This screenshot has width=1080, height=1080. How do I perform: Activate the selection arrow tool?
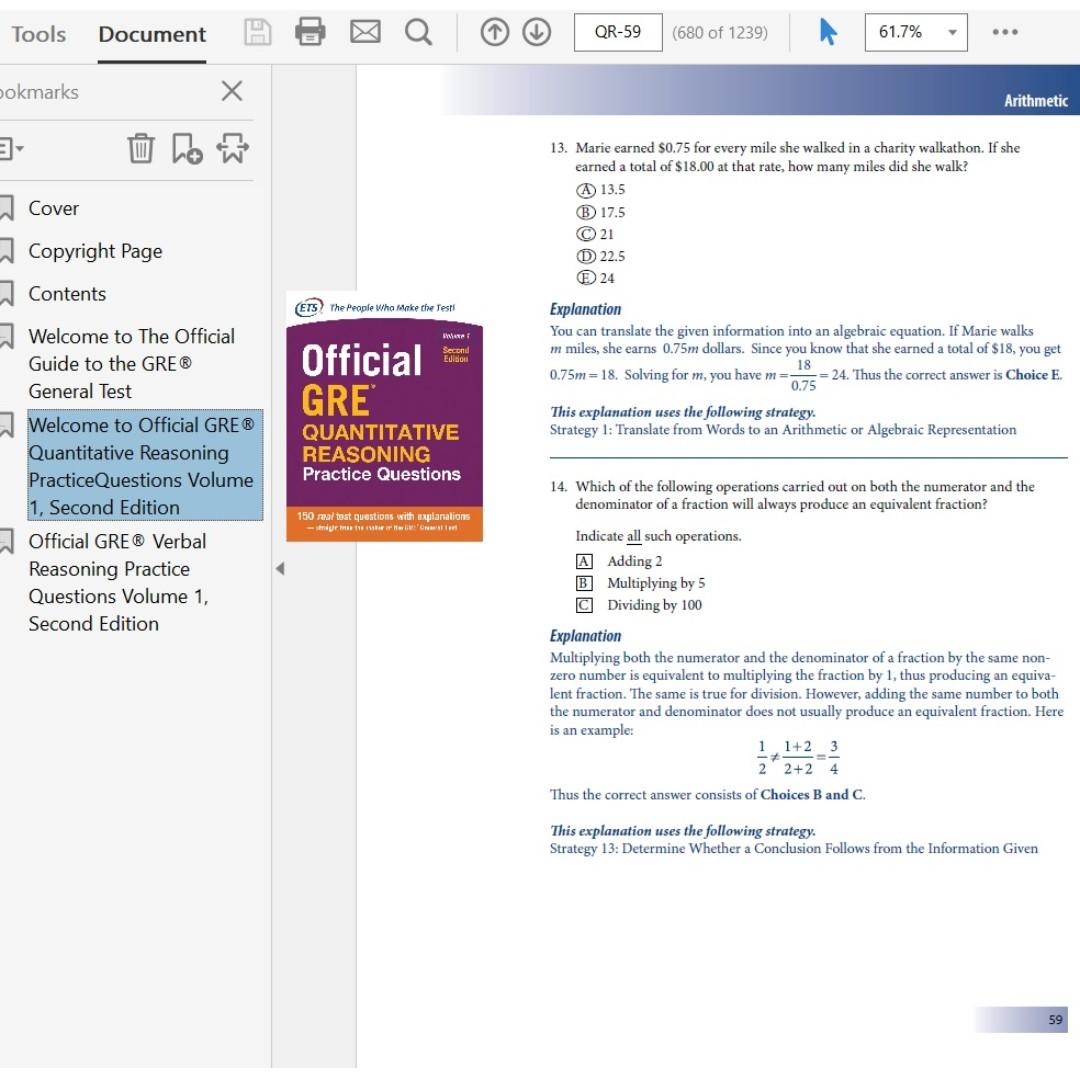point(828,32)
